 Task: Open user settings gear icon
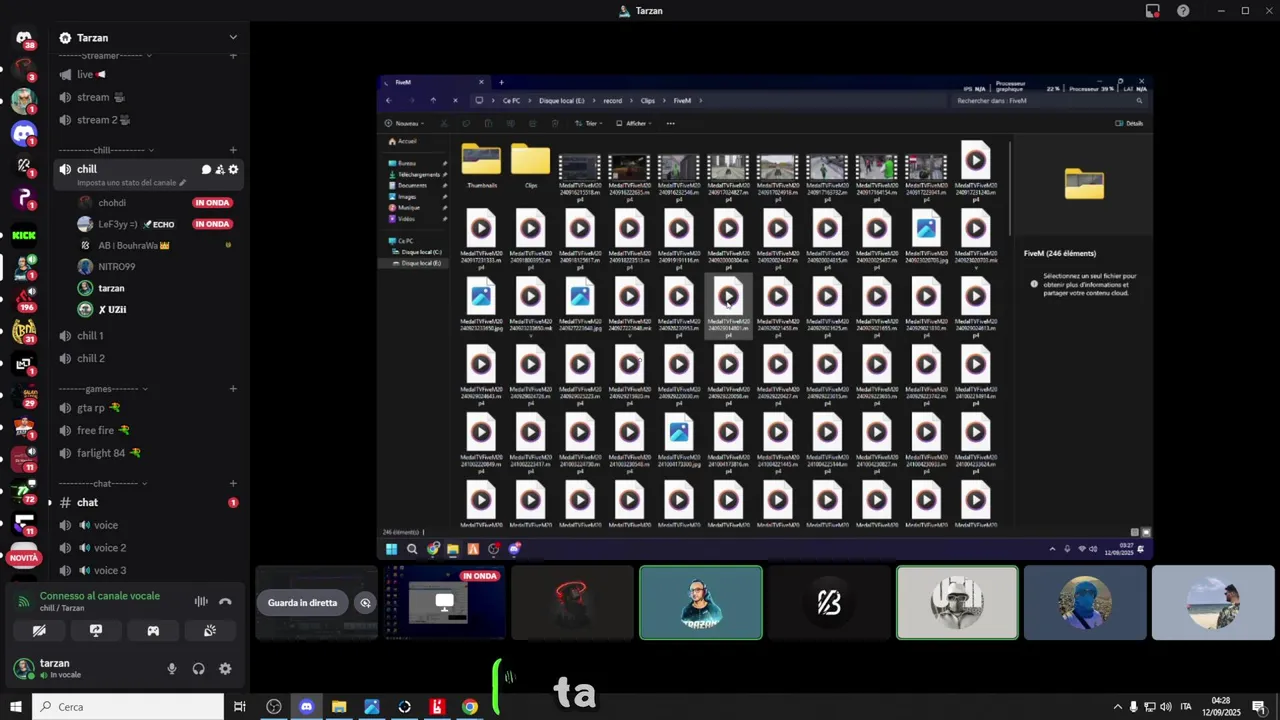click(225, 669)
